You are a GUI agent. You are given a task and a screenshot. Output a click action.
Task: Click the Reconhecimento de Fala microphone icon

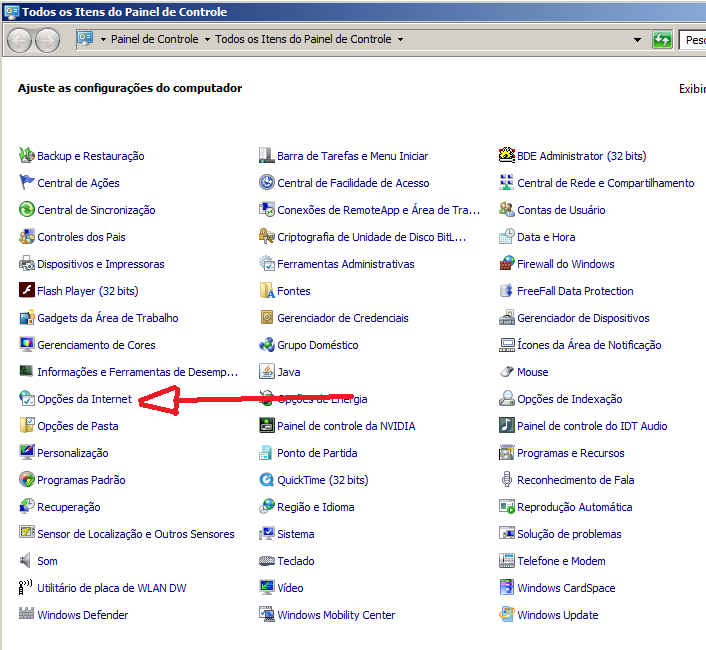point(507,479)
